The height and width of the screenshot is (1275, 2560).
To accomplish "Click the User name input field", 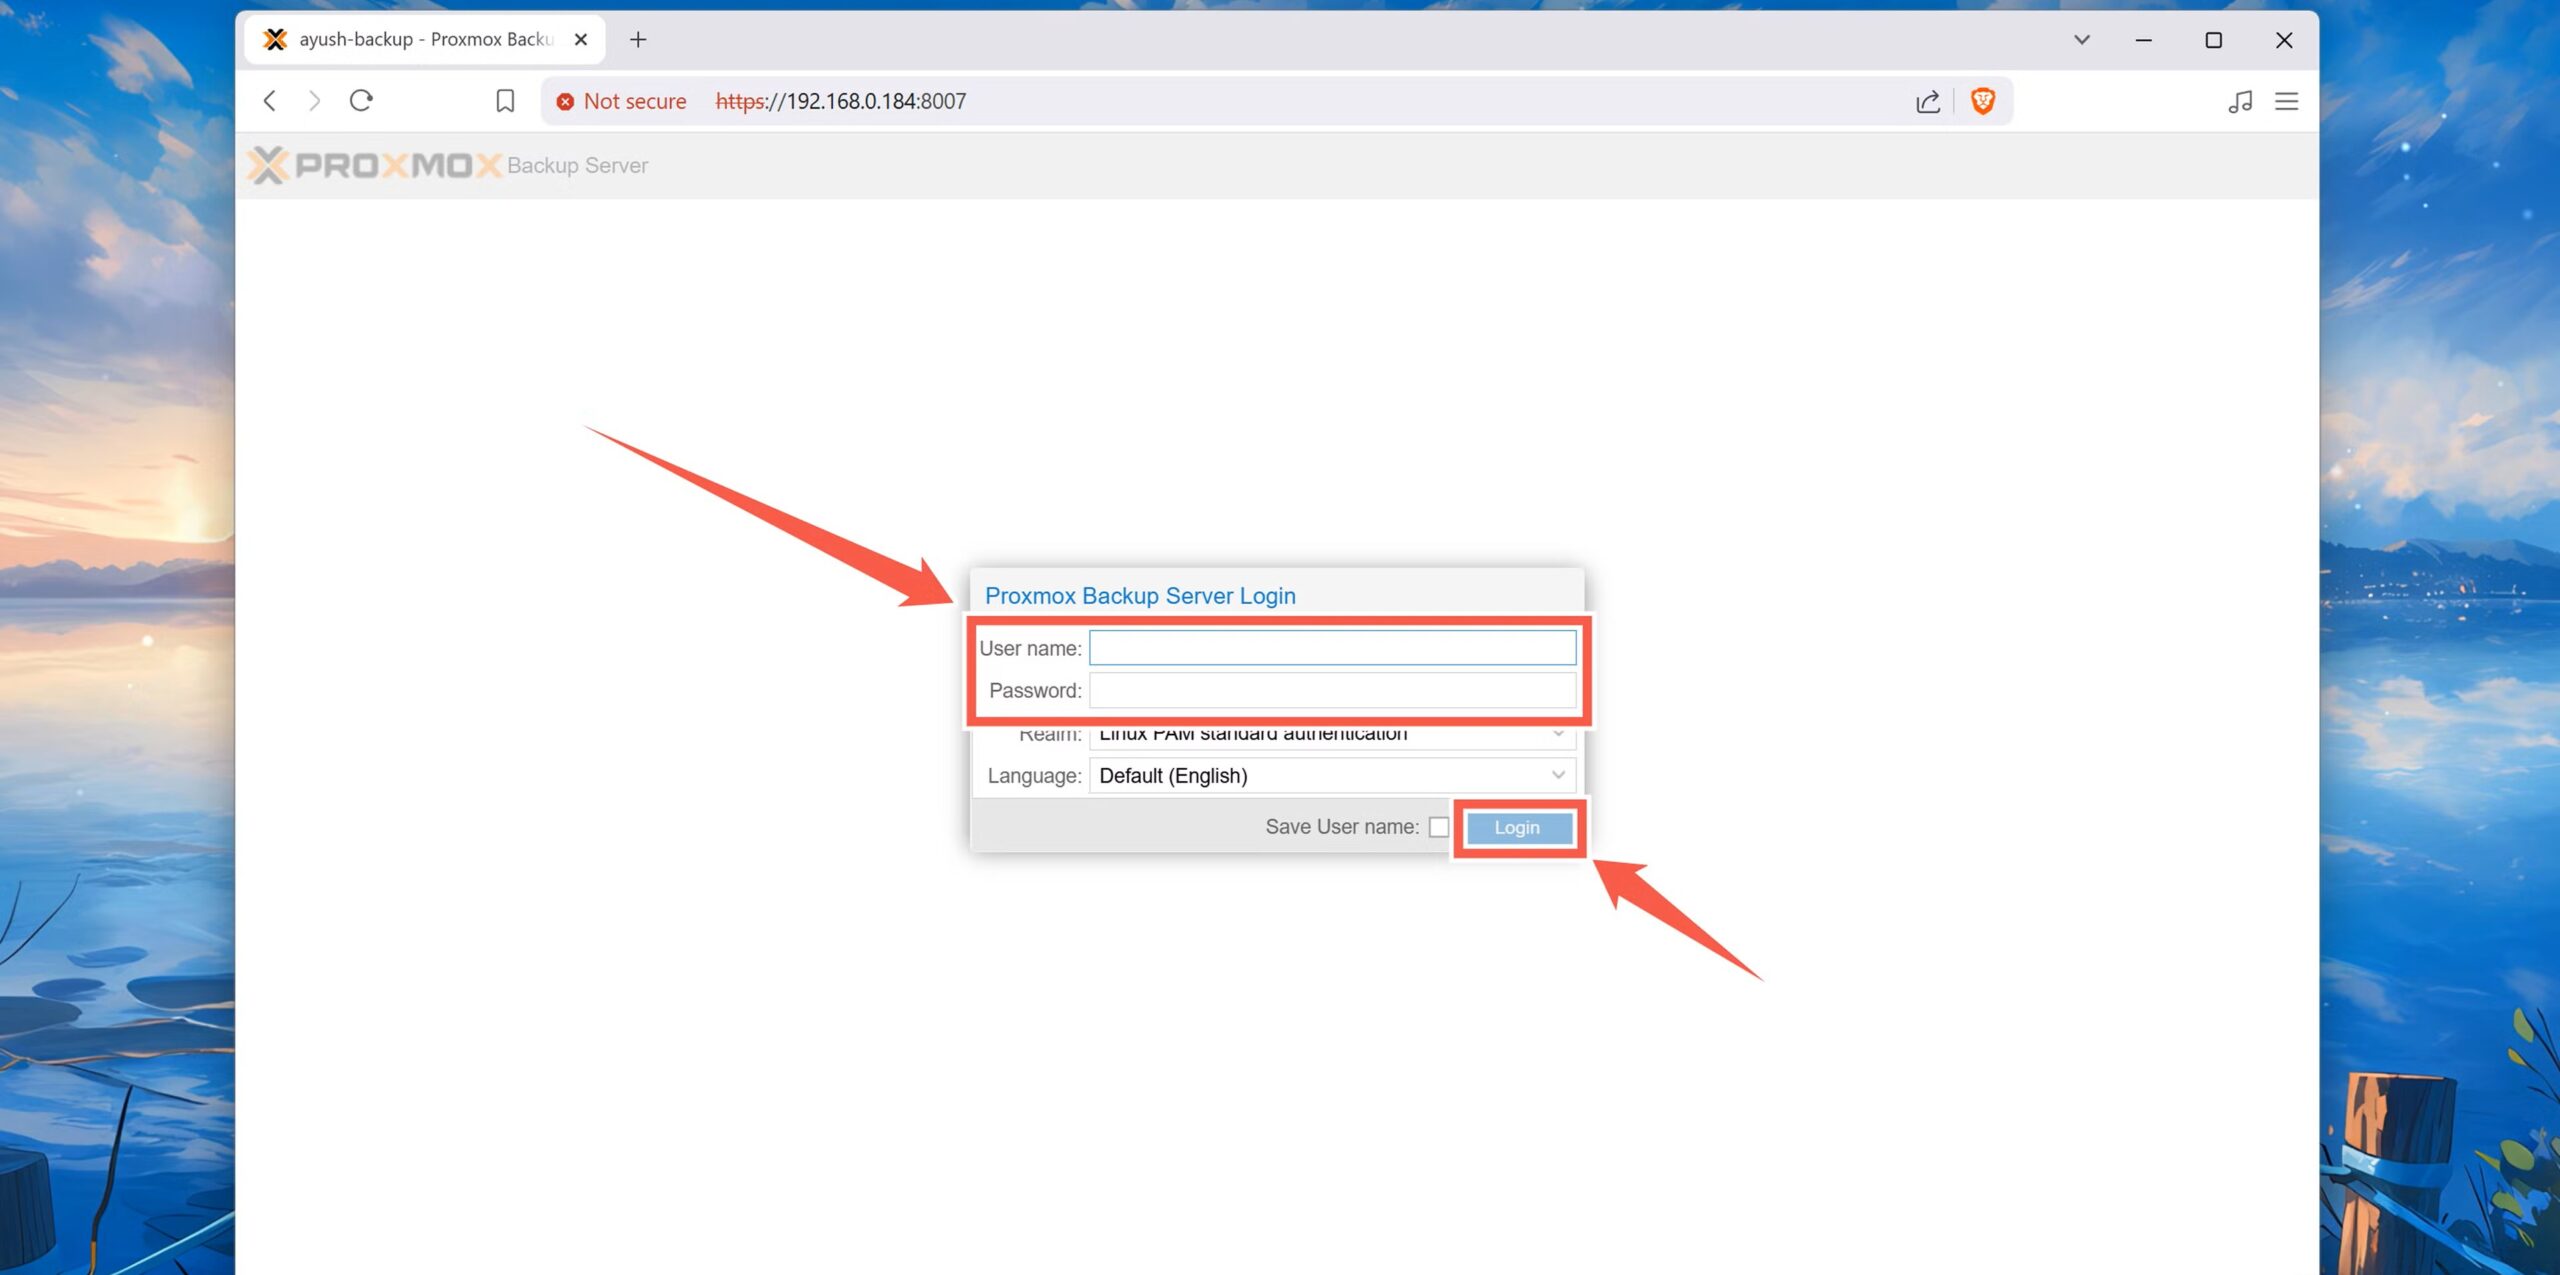I will [x=1331, y=648].
